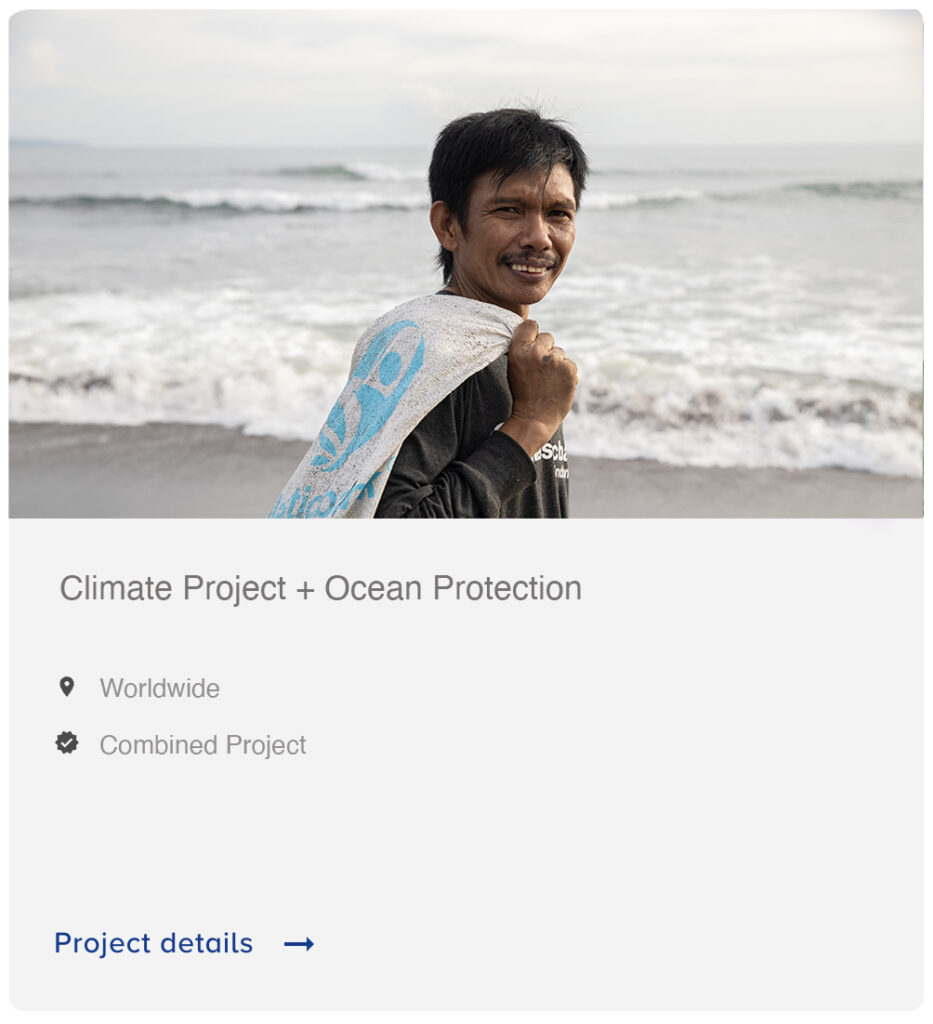Click the words "Ocean Protection" in the title
933x1024 pixels.
452,588
